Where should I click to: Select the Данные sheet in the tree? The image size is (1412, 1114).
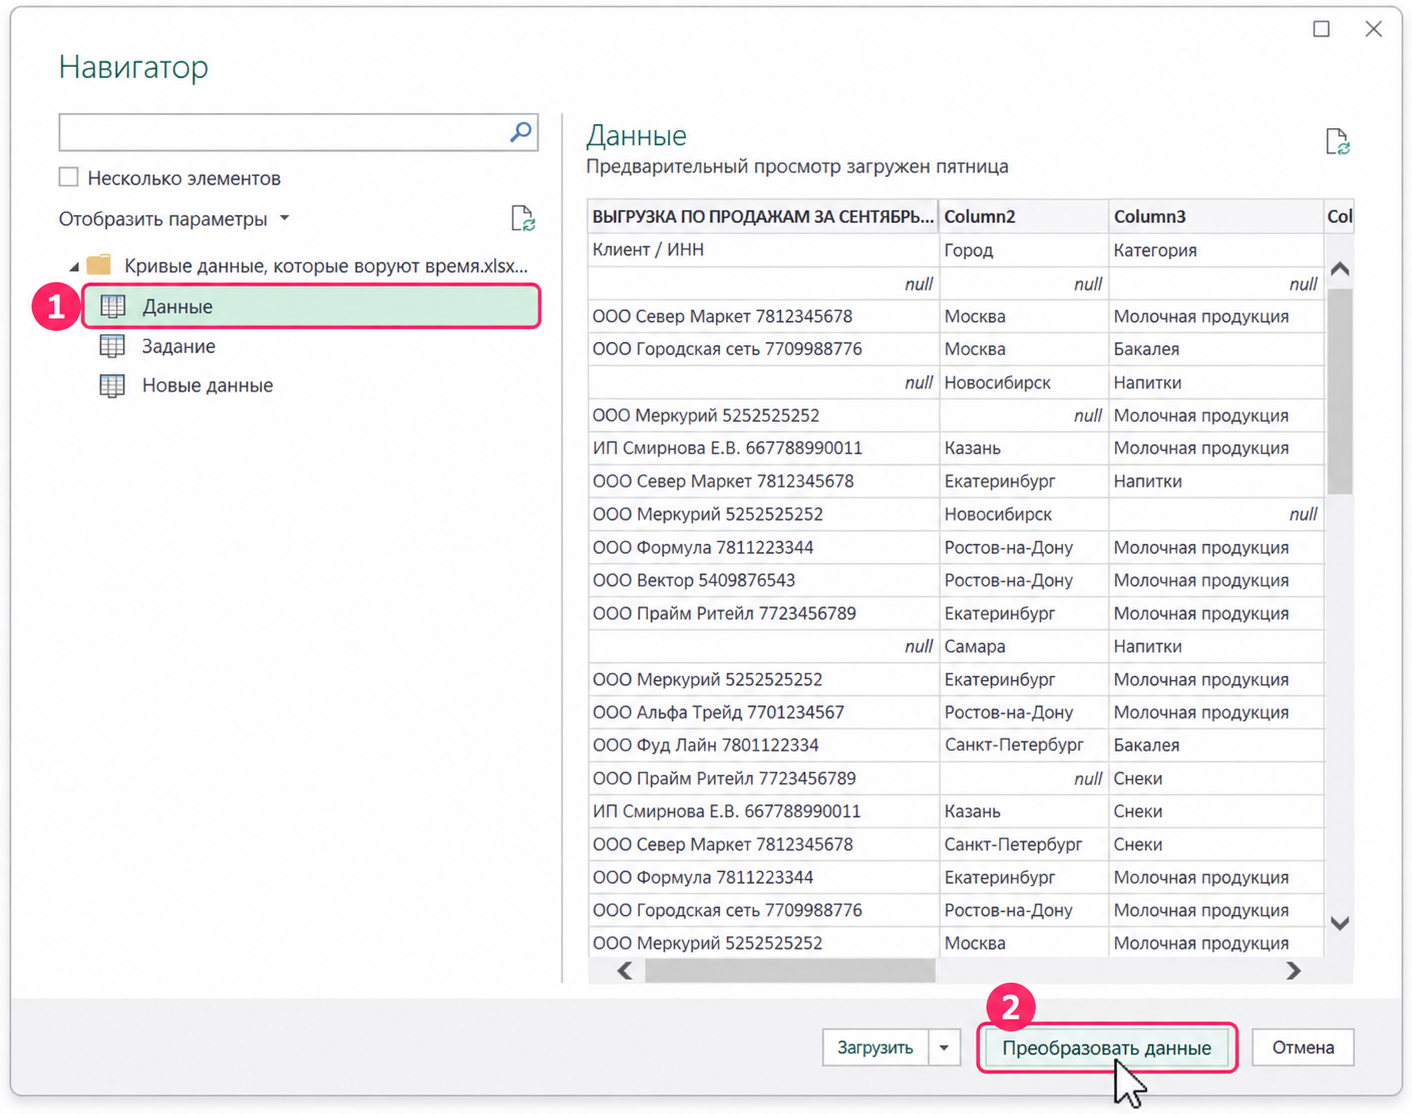coord(312,306)
